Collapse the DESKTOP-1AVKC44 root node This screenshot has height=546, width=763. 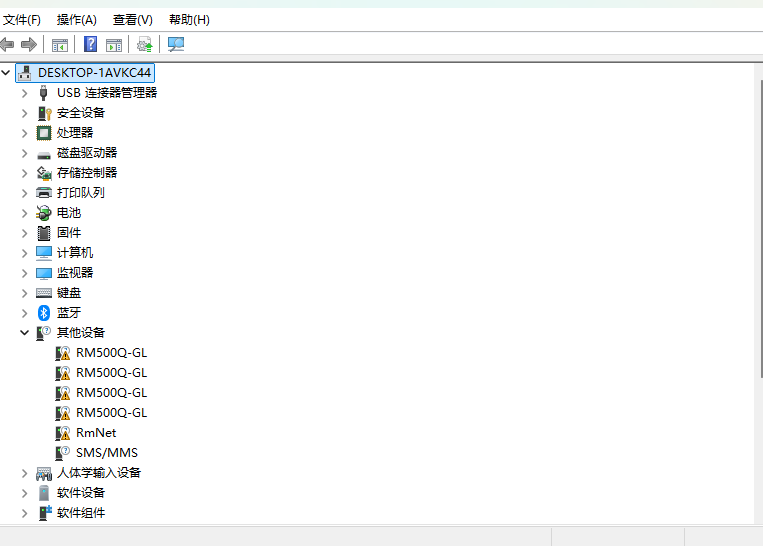(8, 73)
